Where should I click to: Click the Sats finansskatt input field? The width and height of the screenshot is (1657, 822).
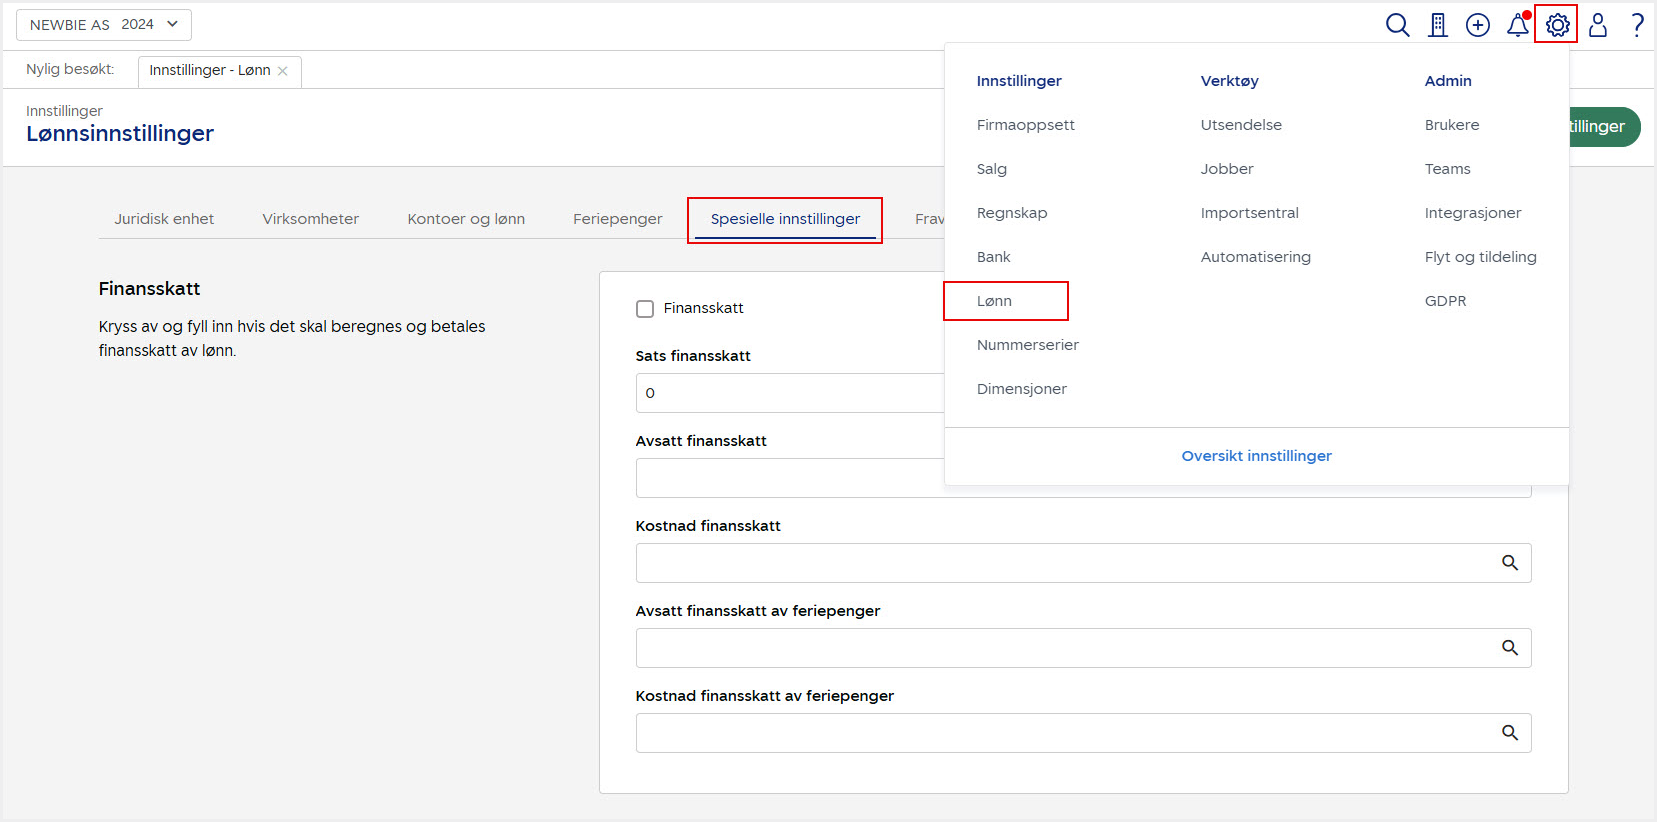tap(790, 393)
